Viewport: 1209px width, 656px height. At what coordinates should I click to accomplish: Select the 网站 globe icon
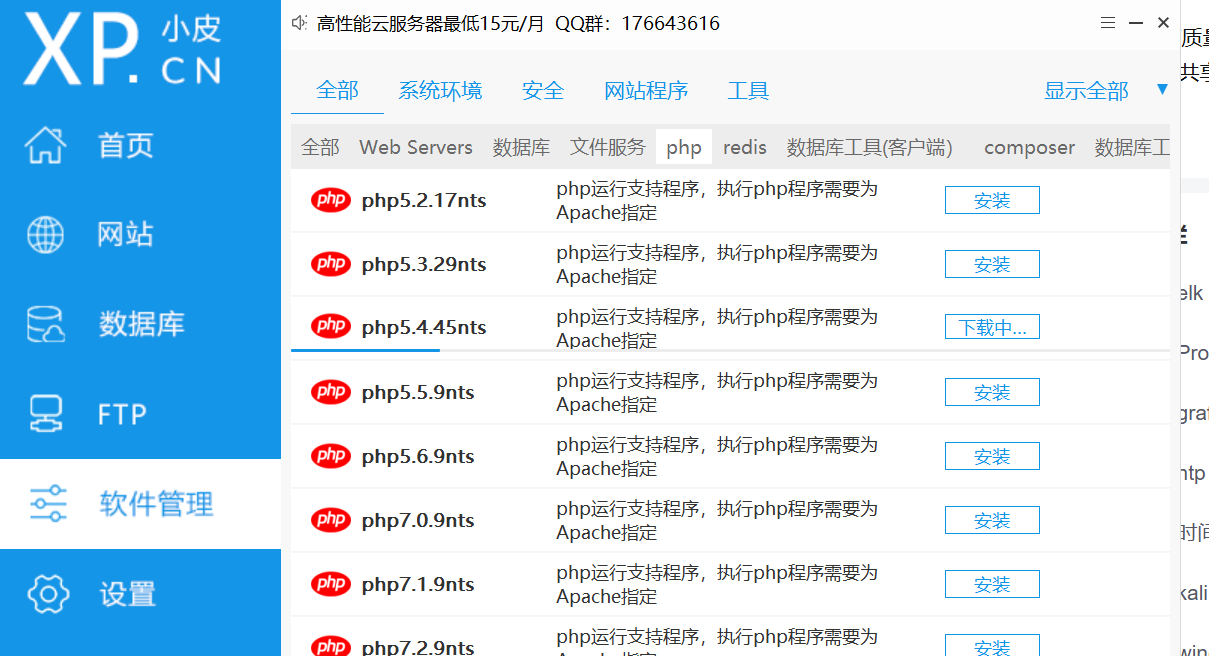tap(45, 235)
